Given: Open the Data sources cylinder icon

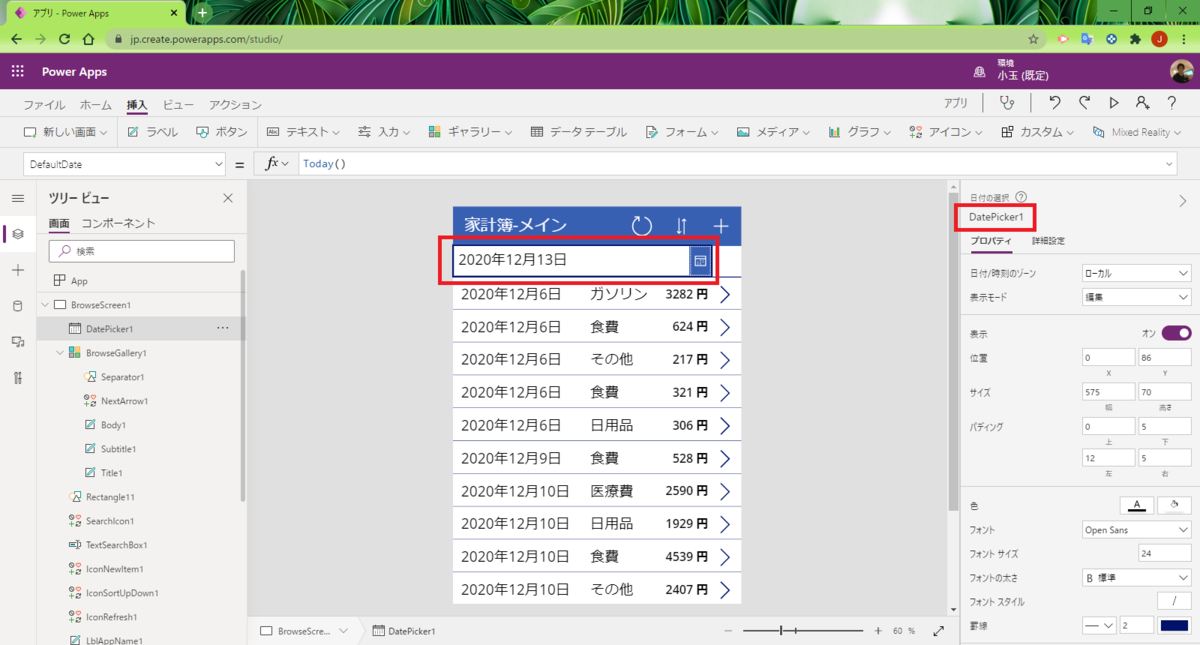Looking at the screenshot, I should tap(17, 306).
